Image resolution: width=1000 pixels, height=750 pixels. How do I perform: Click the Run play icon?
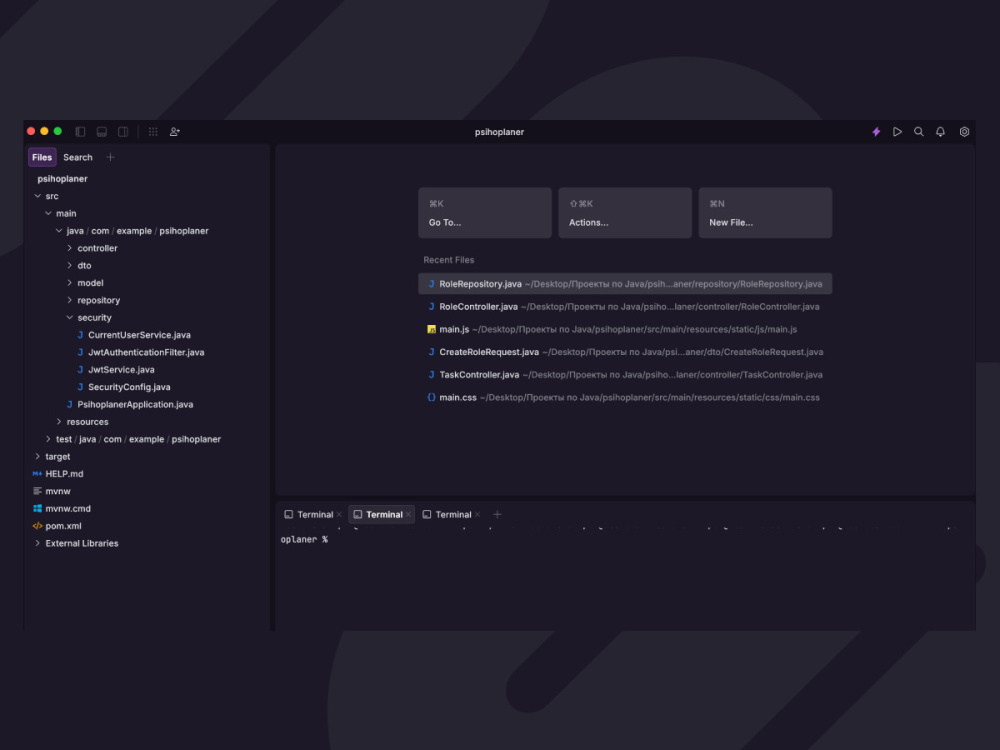(897, 131)
